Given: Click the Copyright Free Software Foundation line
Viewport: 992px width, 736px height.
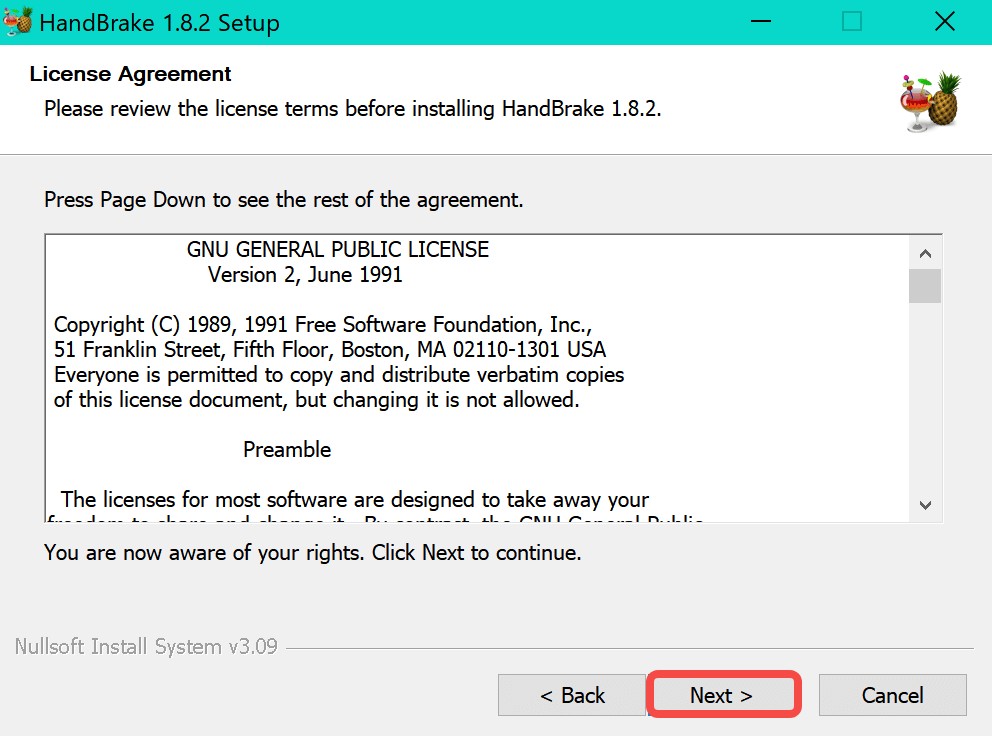Looking at the screenshot, I should [323, 325].
